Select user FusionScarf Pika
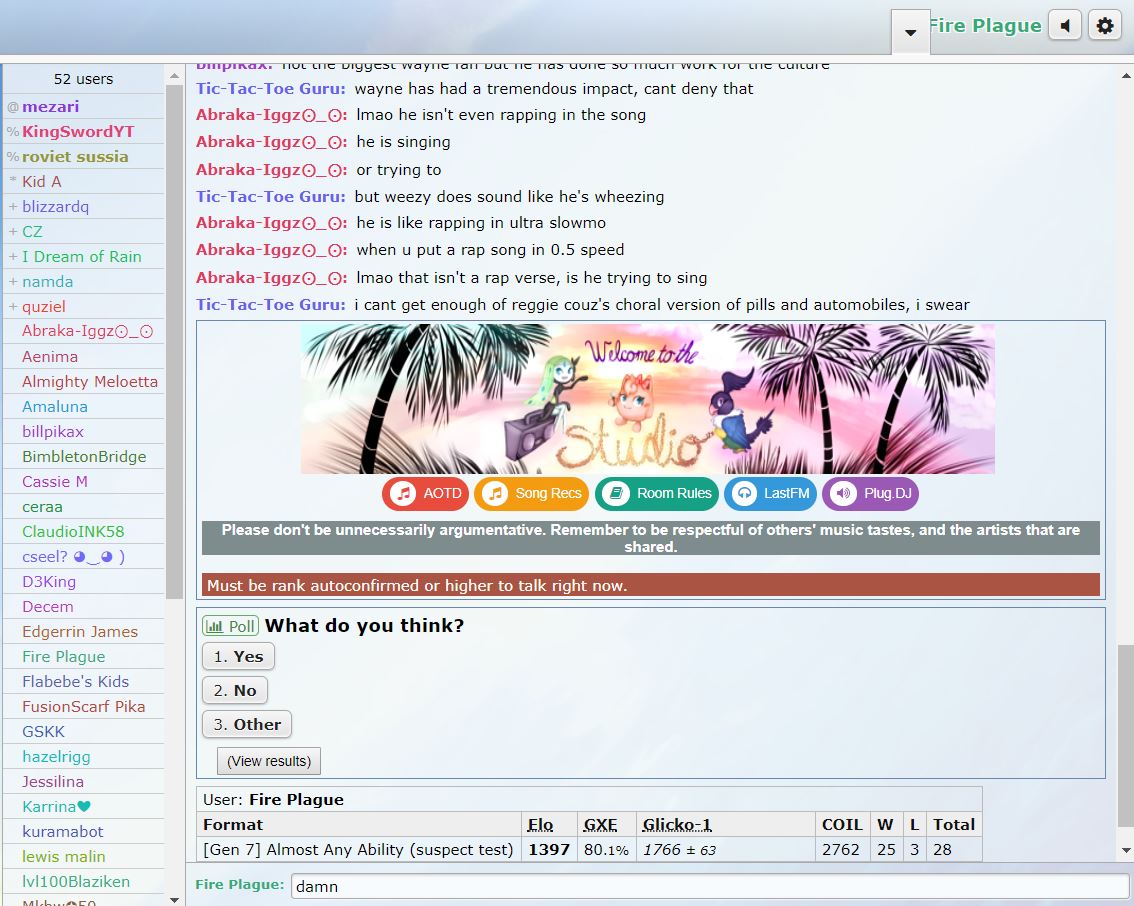1134x906 pixels. (x=83, y=706)
